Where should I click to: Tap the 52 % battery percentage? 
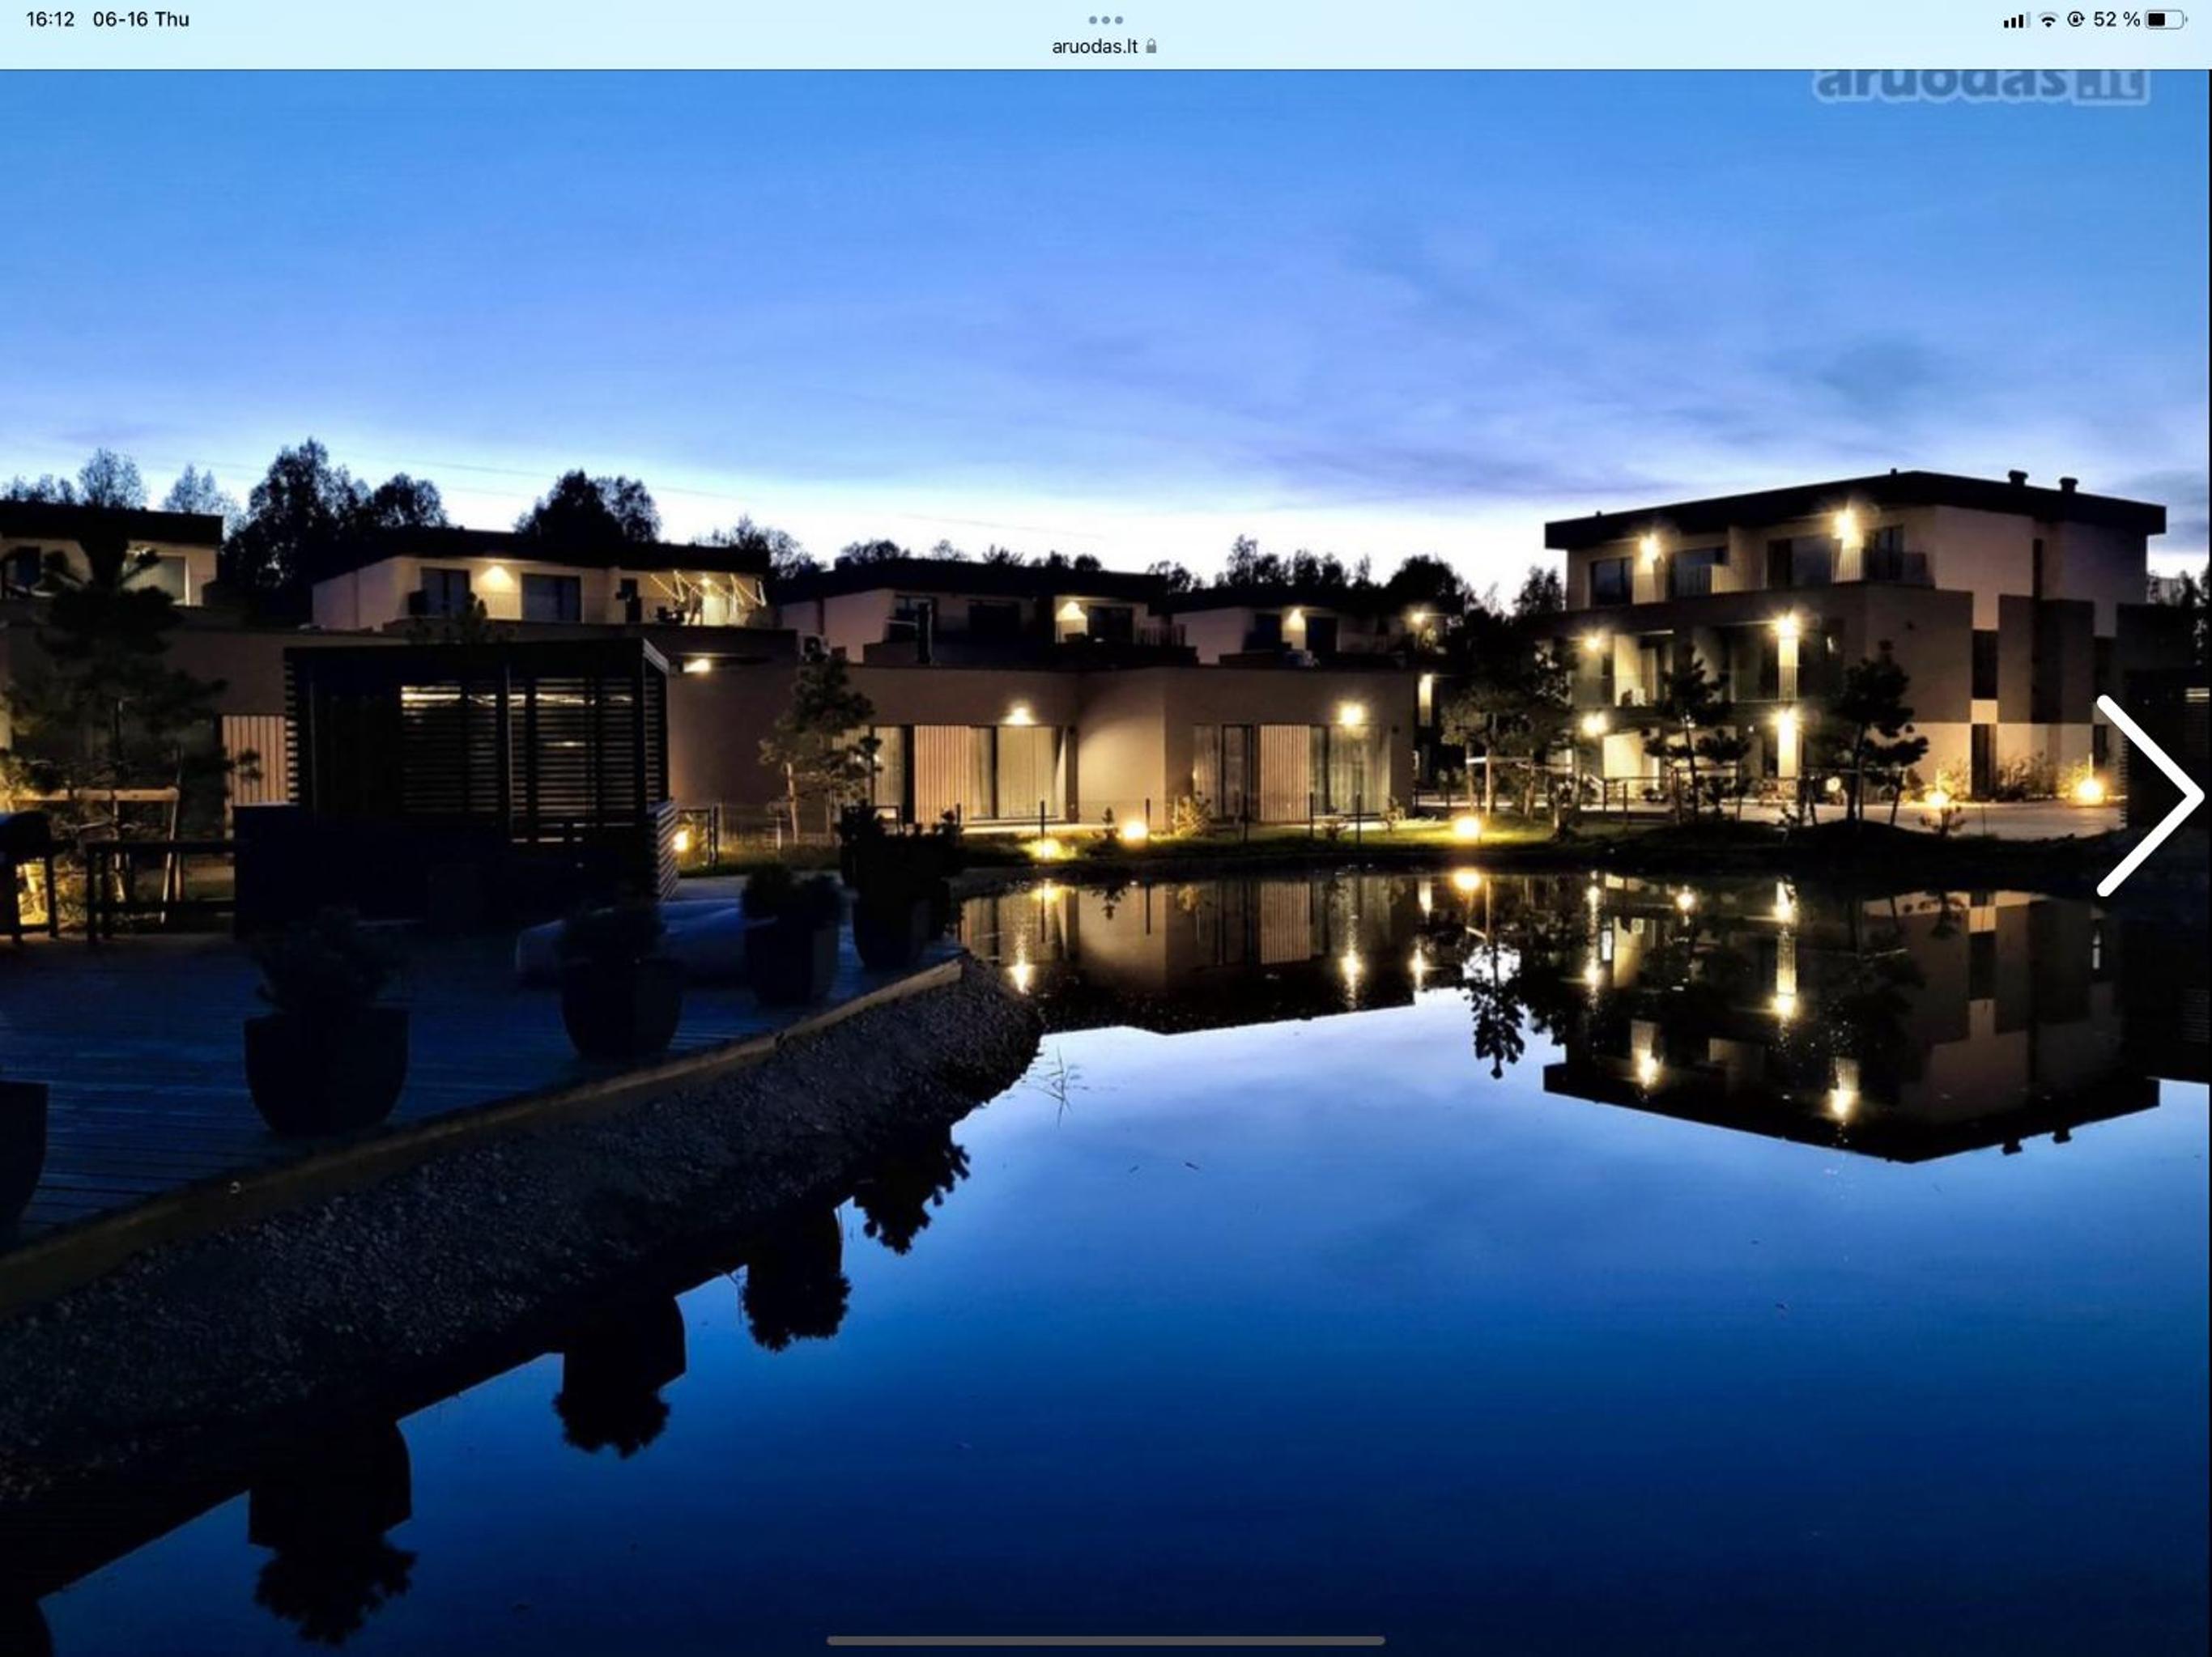click(2116, 20)
